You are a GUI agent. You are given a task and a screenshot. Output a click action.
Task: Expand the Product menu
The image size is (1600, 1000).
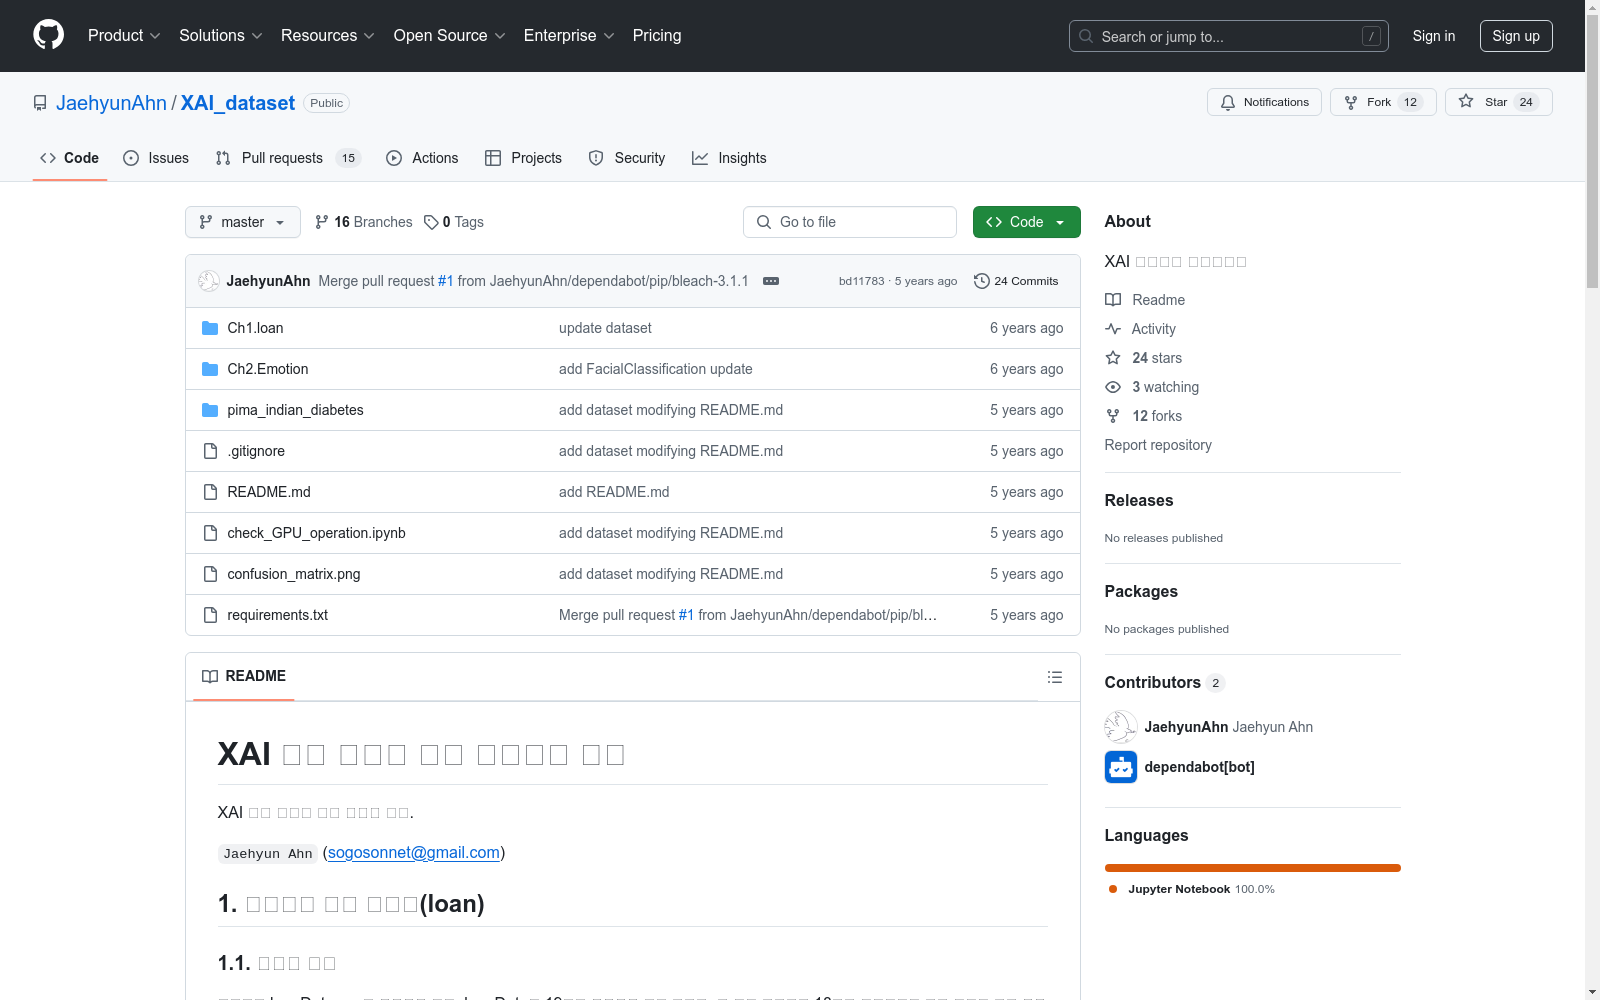pyautogui.click(x=124, y=35)
